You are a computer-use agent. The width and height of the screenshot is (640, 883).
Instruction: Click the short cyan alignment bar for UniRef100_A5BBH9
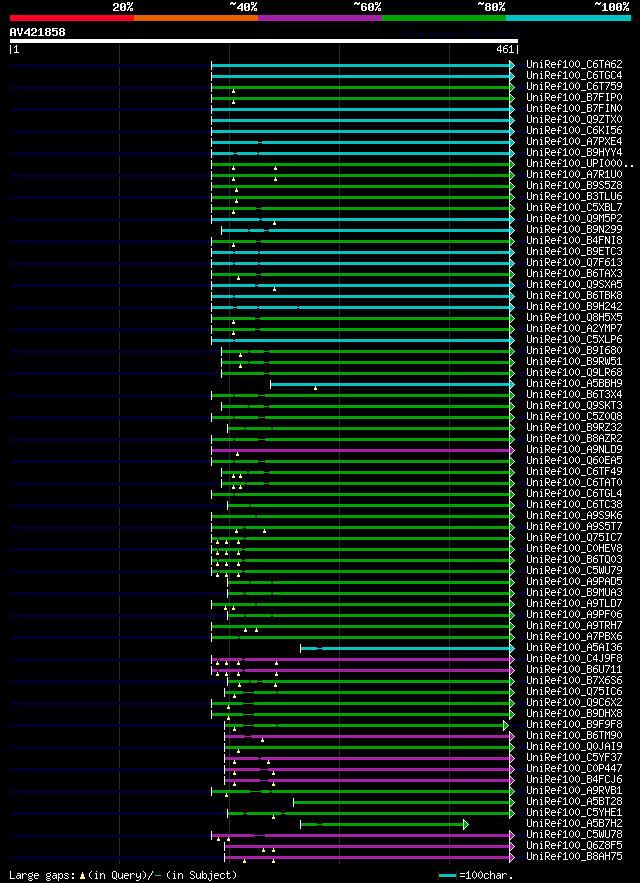pyautogui.click(x=390, y=385)
